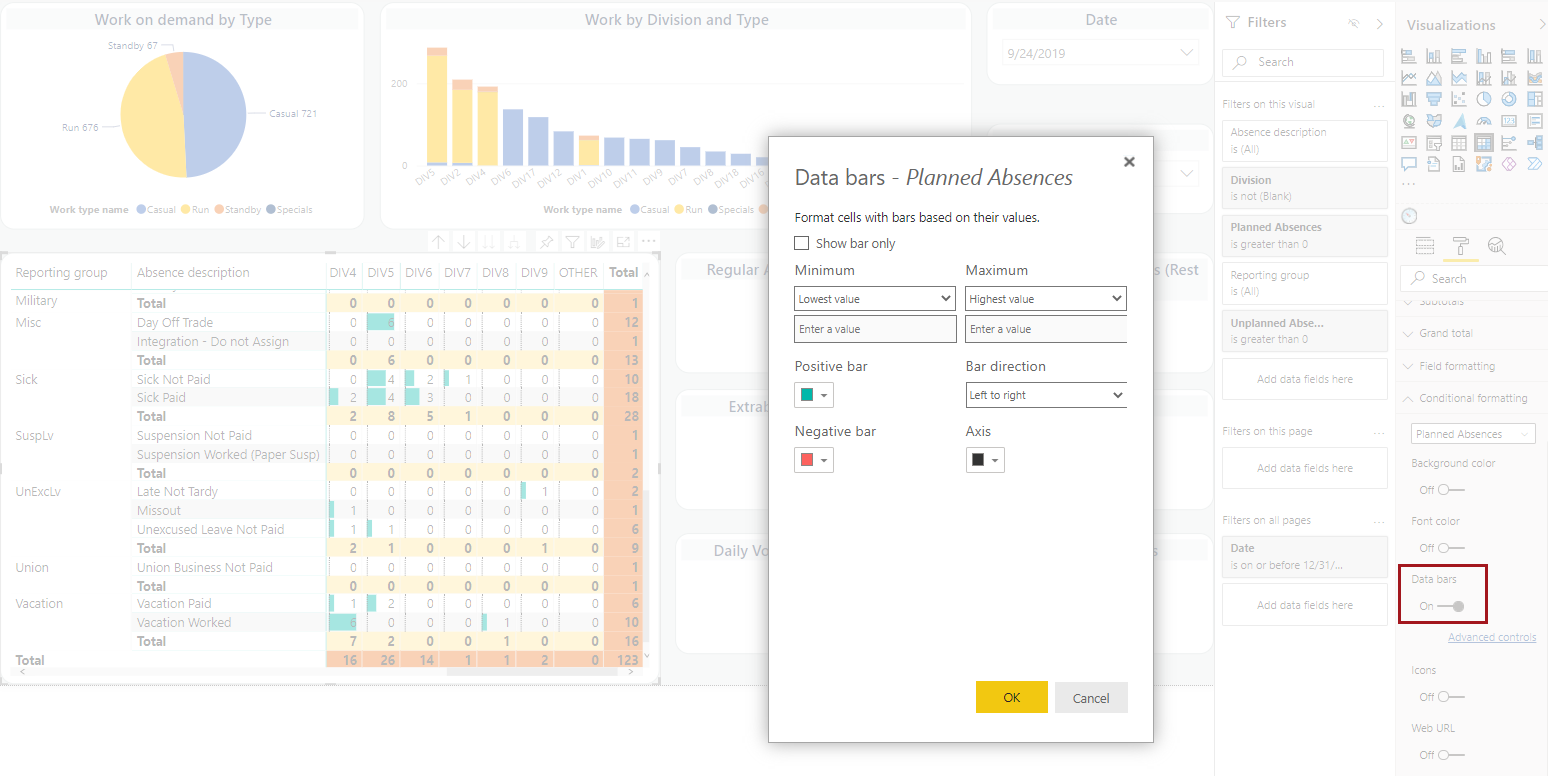Enter focus mode on the matrix visual
1548x776 pixels.
(625, 241)
